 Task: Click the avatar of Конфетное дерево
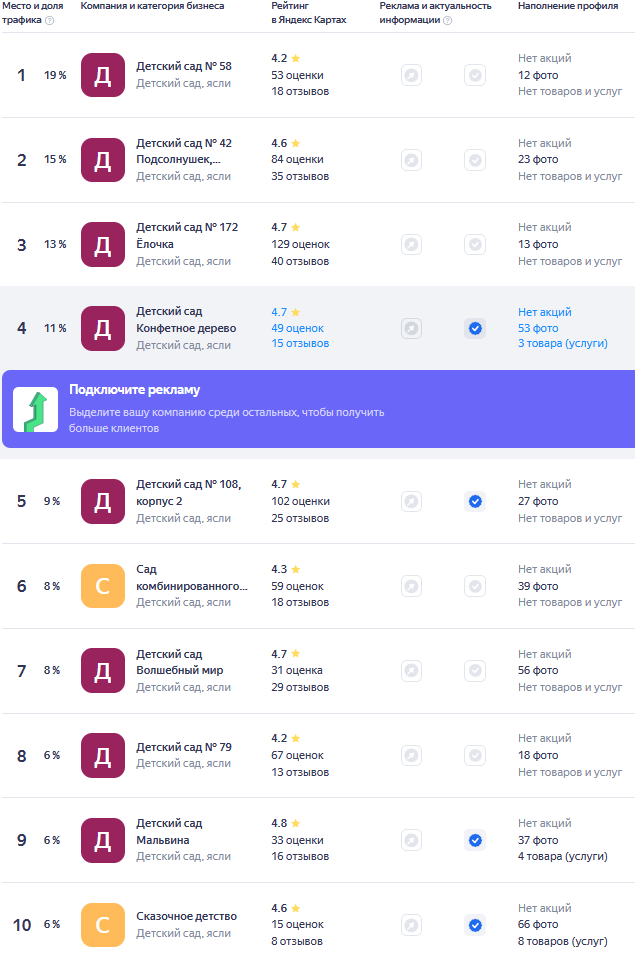(x=103, y=329)
